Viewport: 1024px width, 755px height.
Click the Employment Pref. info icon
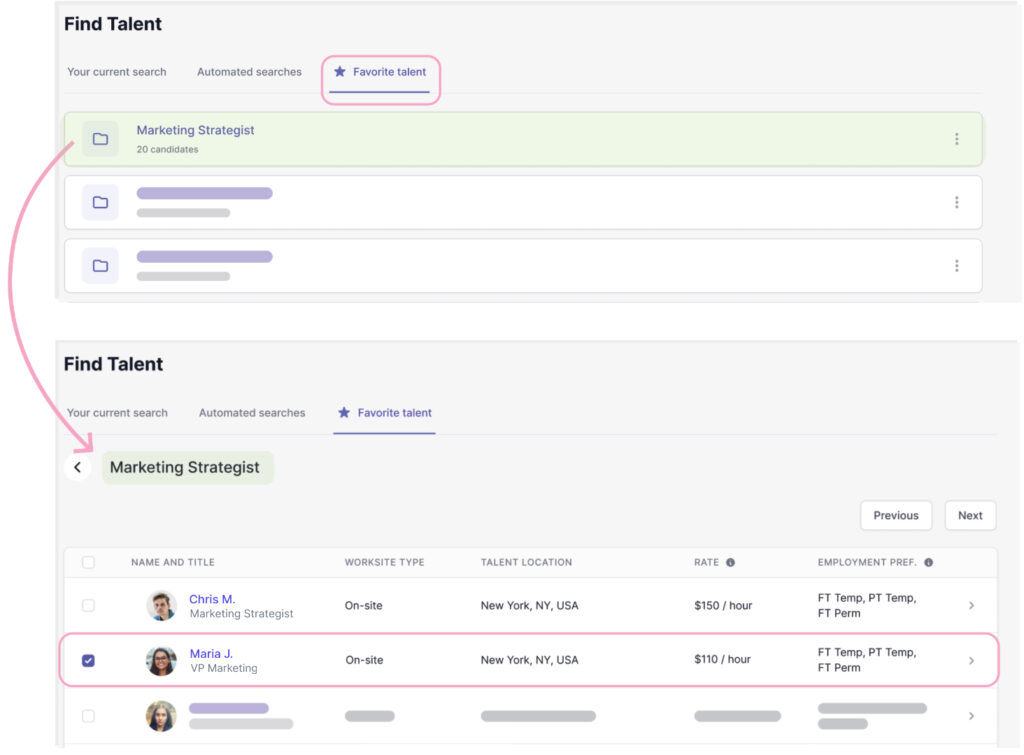tap(929, 562)
